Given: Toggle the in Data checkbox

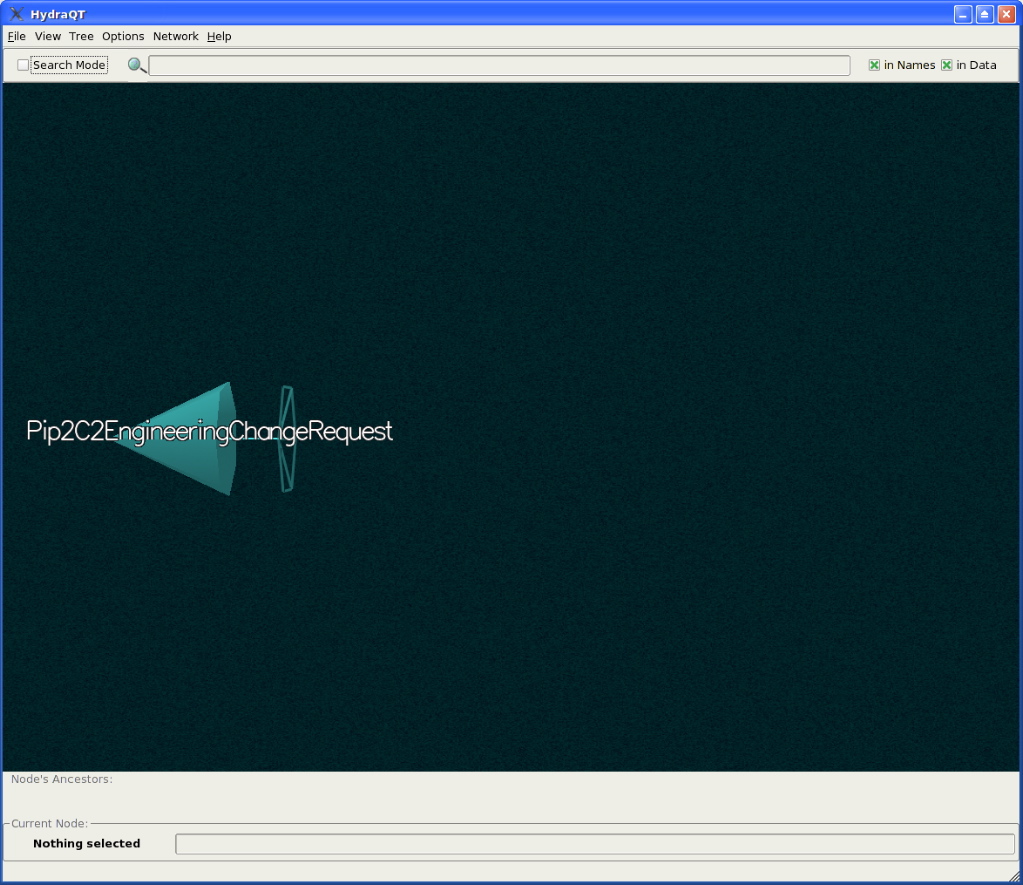Looking at the screenshot, I should coord(947,65).
